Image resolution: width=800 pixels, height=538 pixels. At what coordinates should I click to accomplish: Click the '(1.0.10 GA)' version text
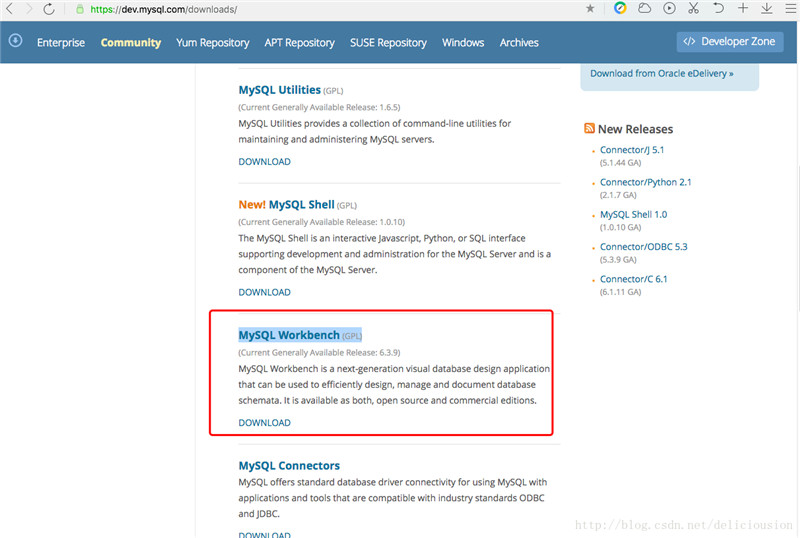pos(620,227)
